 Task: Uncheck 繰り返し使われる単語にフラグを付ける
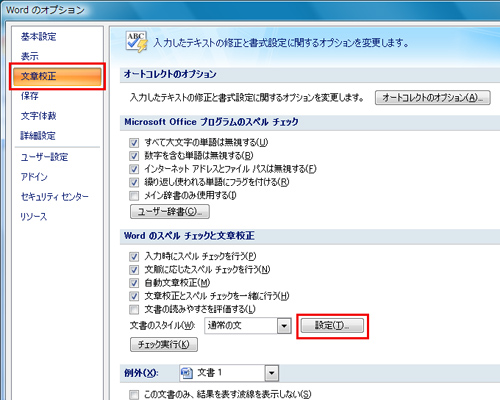point(134,182)
